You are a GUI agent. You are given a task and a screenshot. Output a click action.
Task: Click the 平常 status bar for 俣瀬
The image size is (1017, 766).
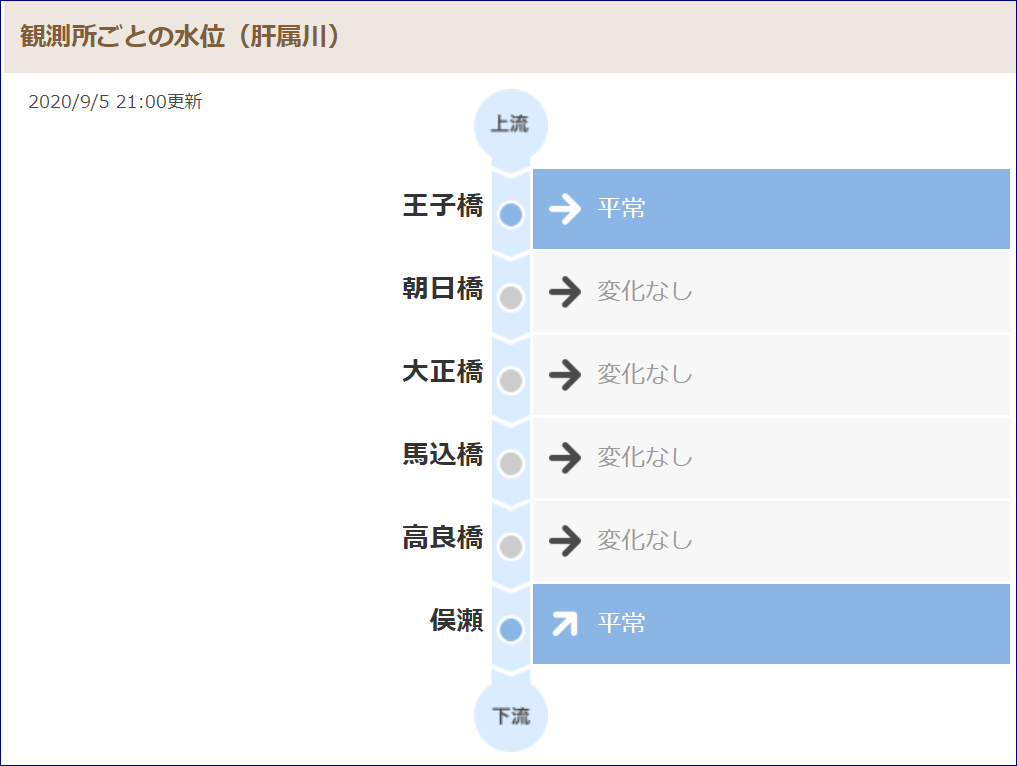point(771,624)
